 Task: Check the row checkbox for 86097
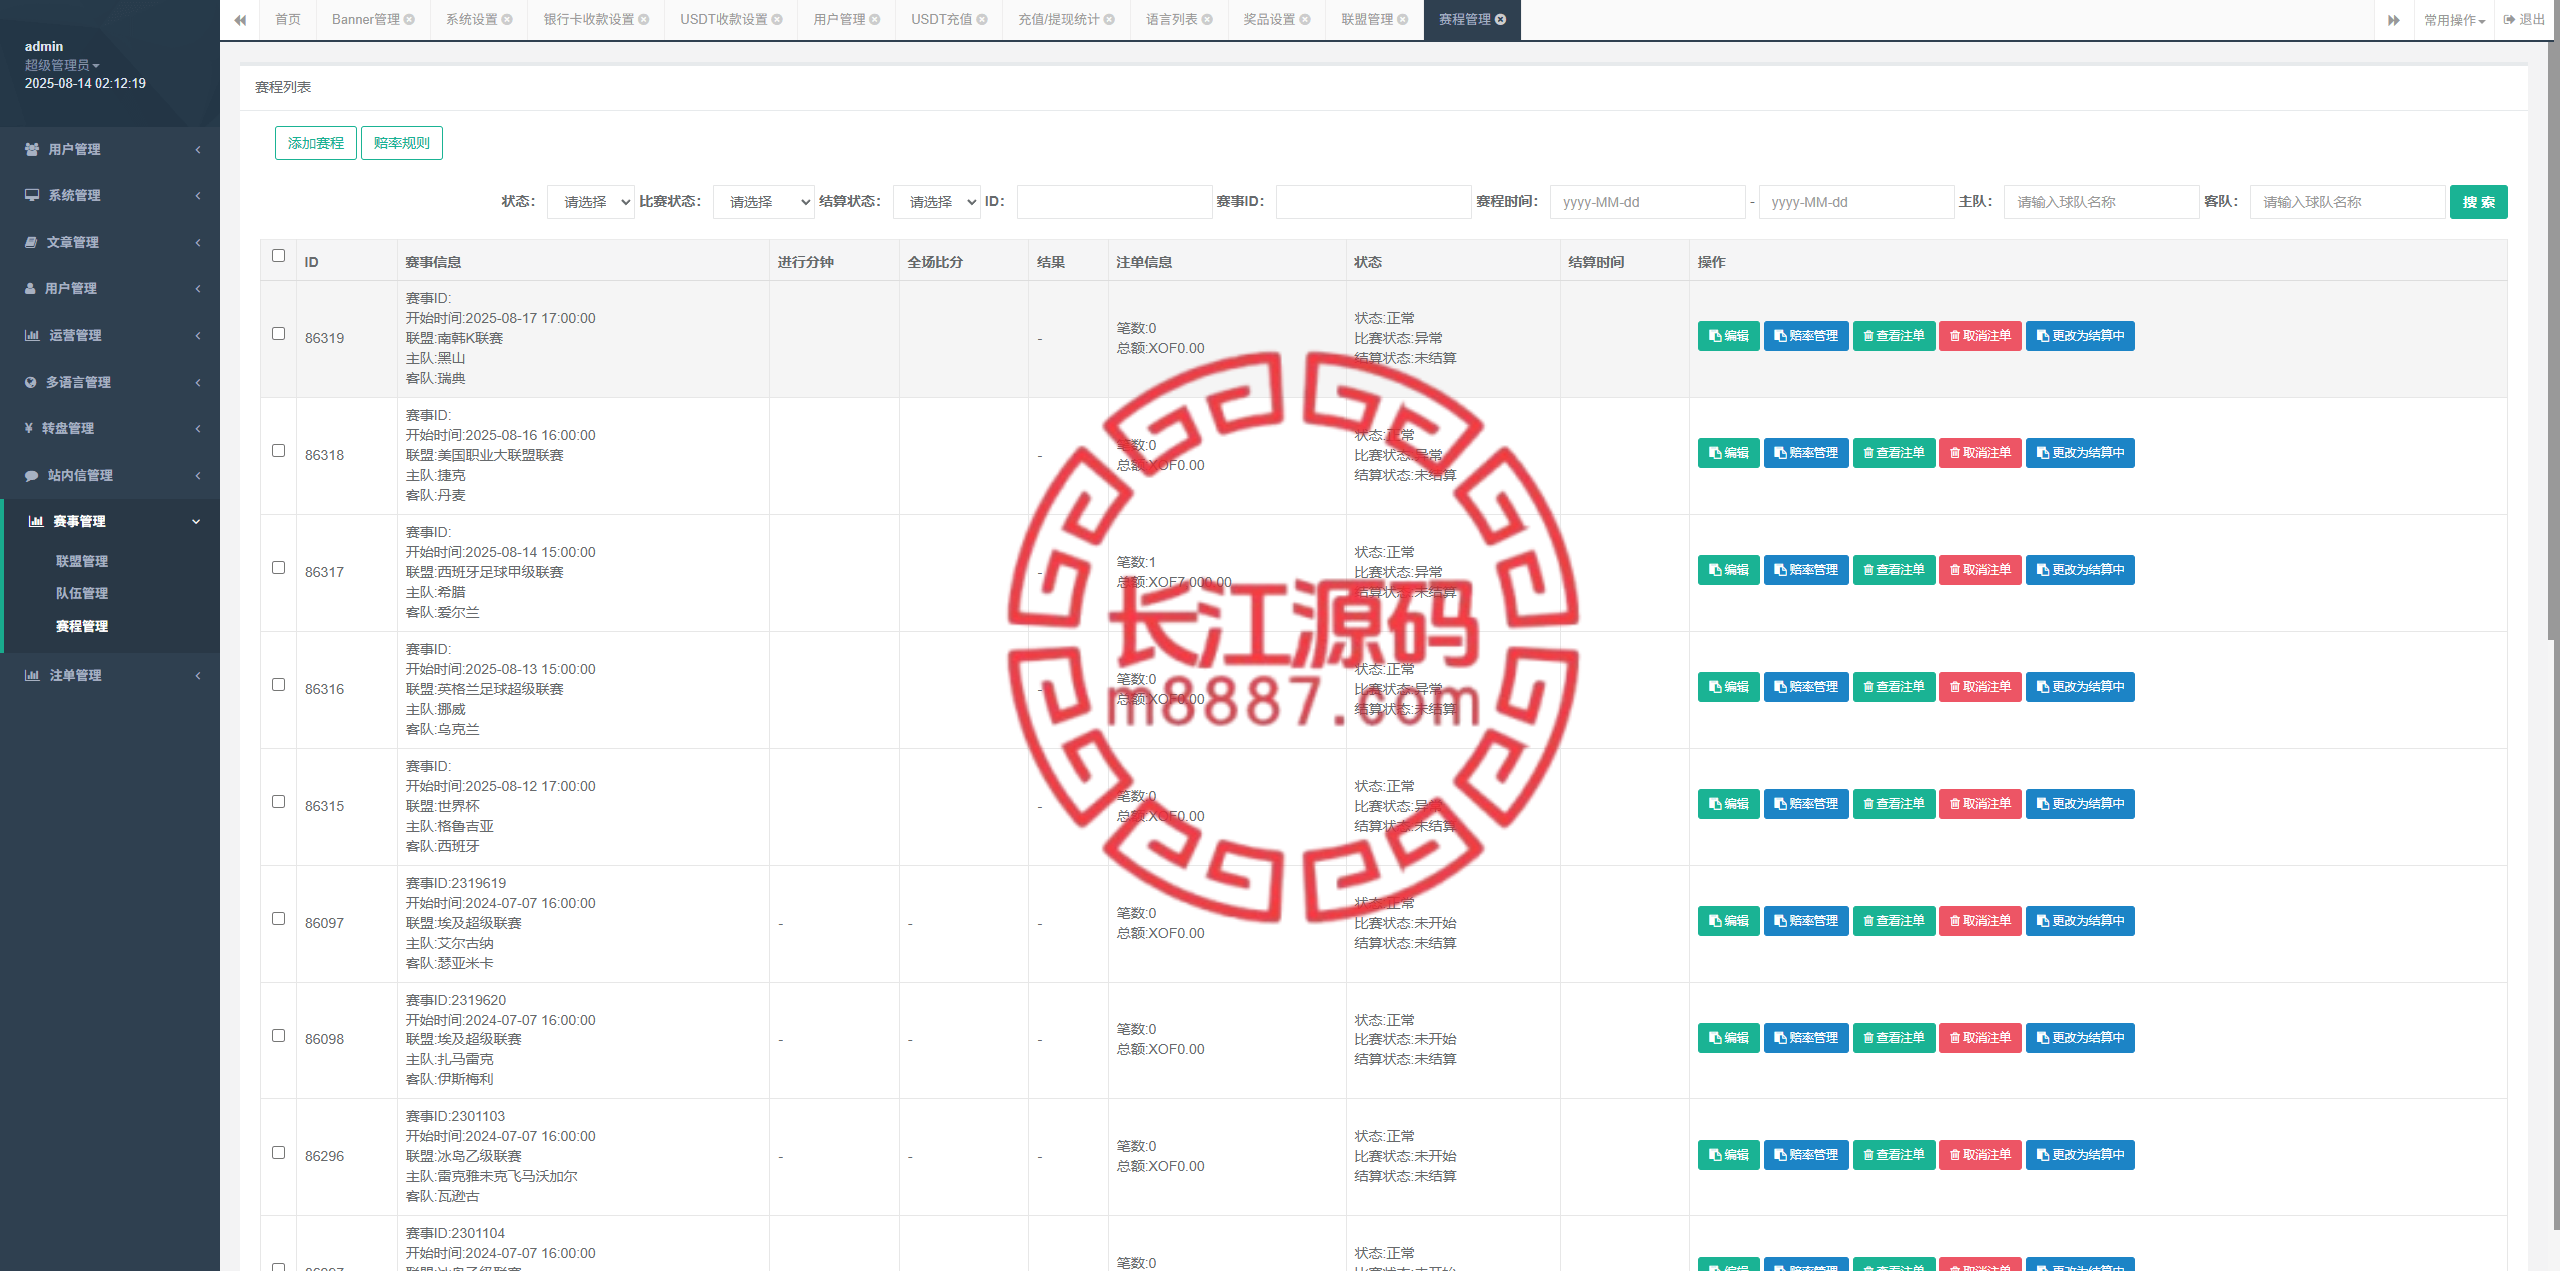click(x=278, y=919)
